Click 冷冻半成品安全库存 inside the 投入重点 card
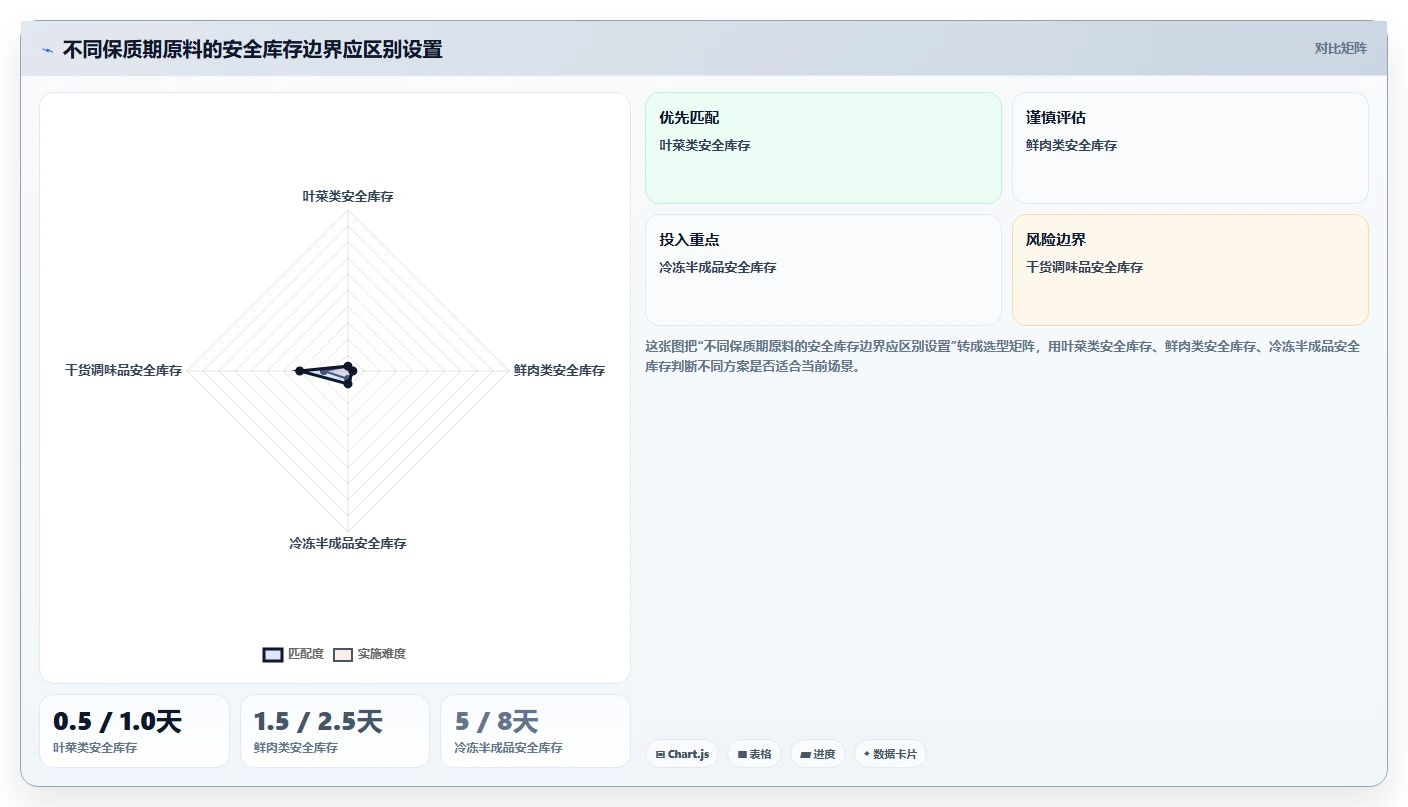This screenshot has width=1408, height=807. point(718,268)
